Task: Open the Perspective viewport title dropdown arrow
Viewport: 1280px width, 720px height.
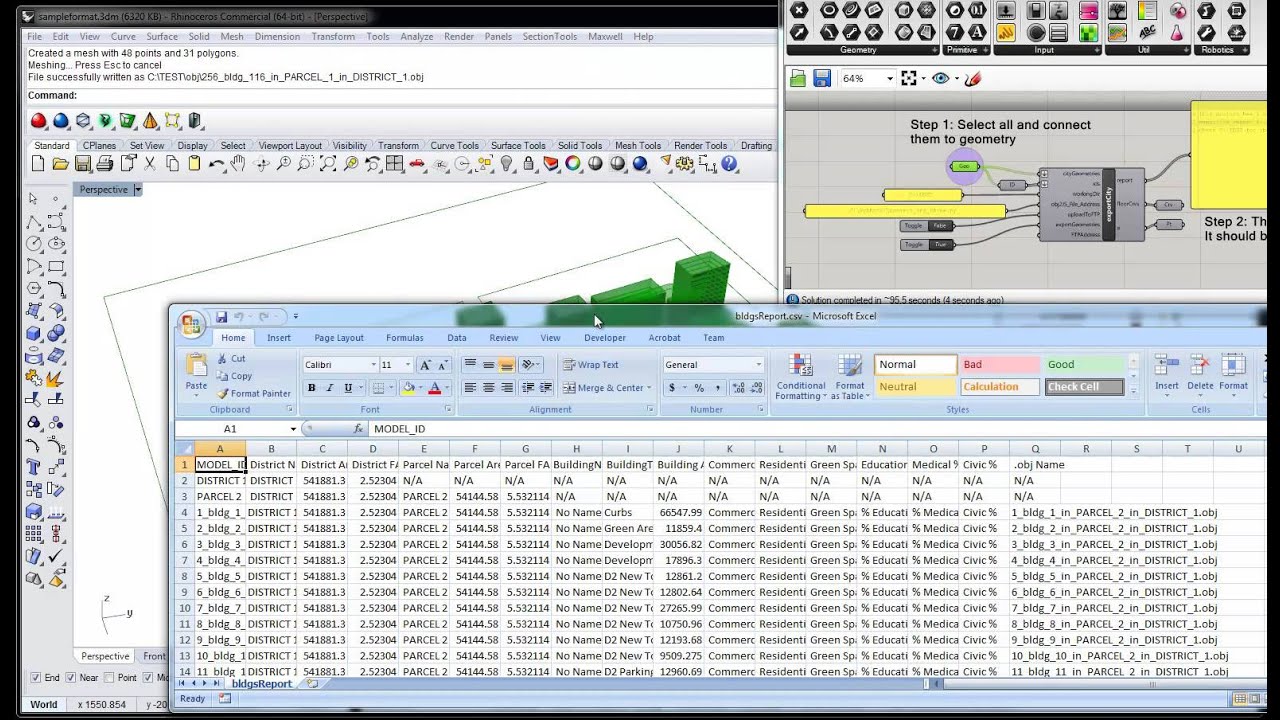Action: click(x=138, y=189)
